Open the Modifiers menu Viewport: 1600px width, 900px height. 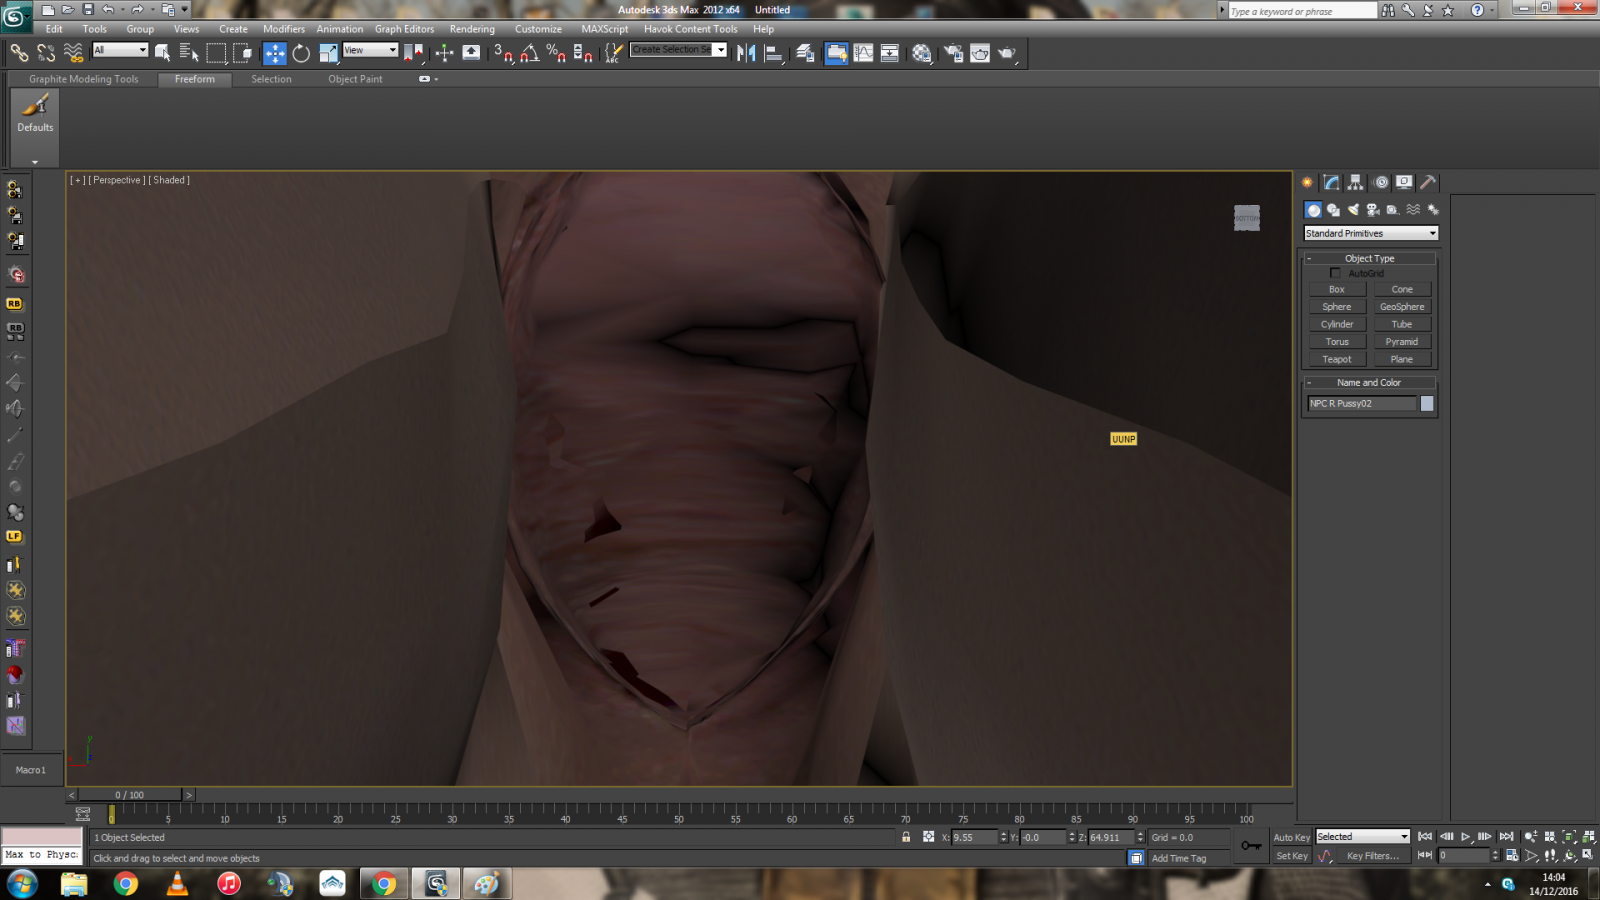(283, 29)
